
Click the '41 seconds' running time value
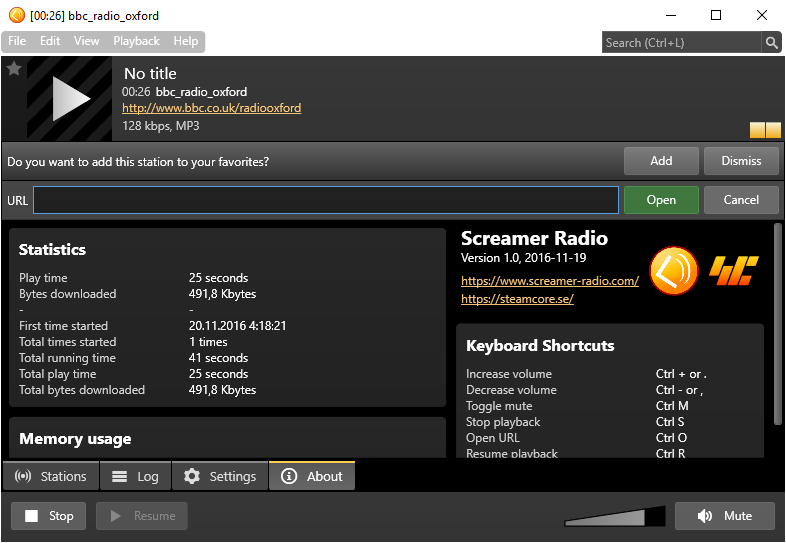[219, 358]
